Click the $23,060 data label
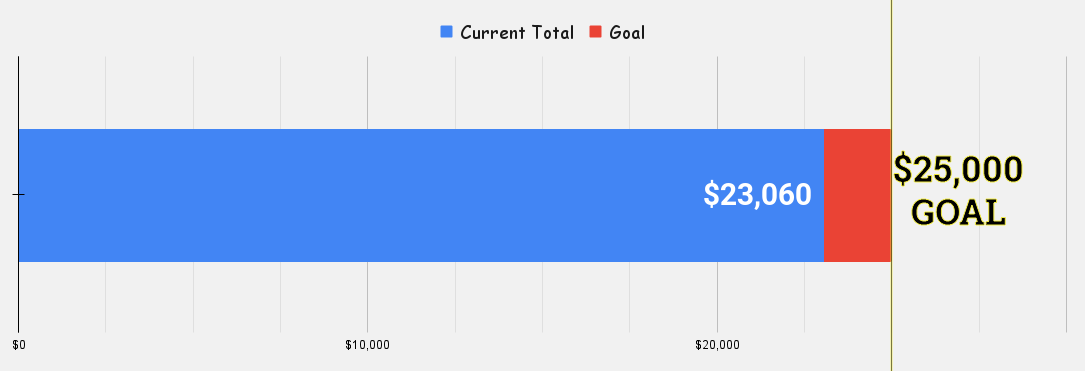Image resolution: width=1085 pixels, height=371 pixels. 757,194
